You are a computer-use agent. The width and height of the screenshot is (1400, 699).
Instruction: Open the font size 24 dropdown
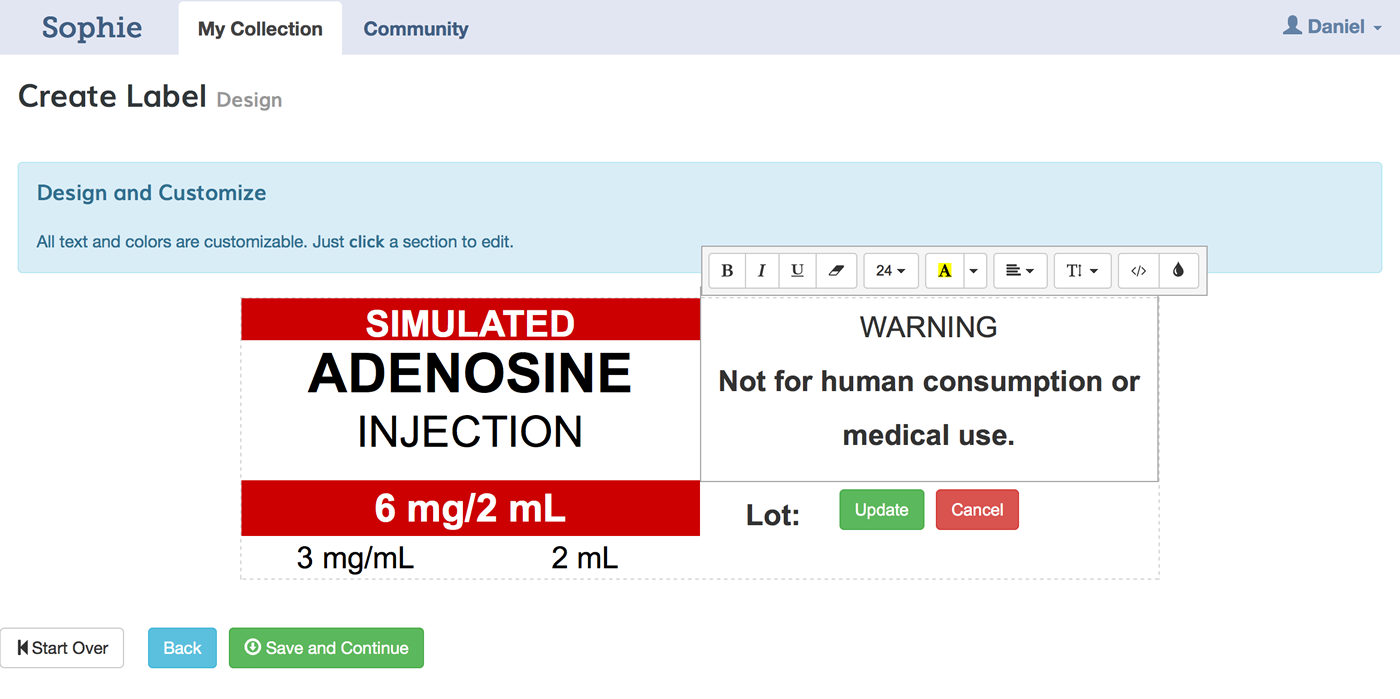coord(890,270)
